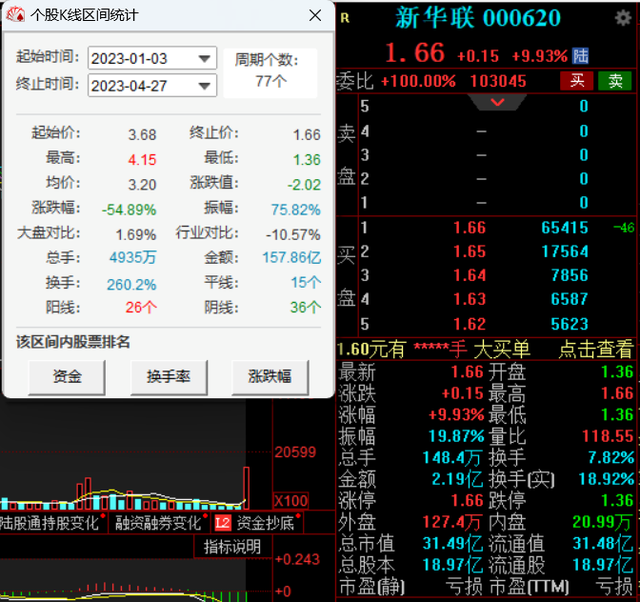Image resolution: width=640 pixels, height=602 pixels.
Task: Select buy level 5 price 1.62
Action: tap(470, 324)
